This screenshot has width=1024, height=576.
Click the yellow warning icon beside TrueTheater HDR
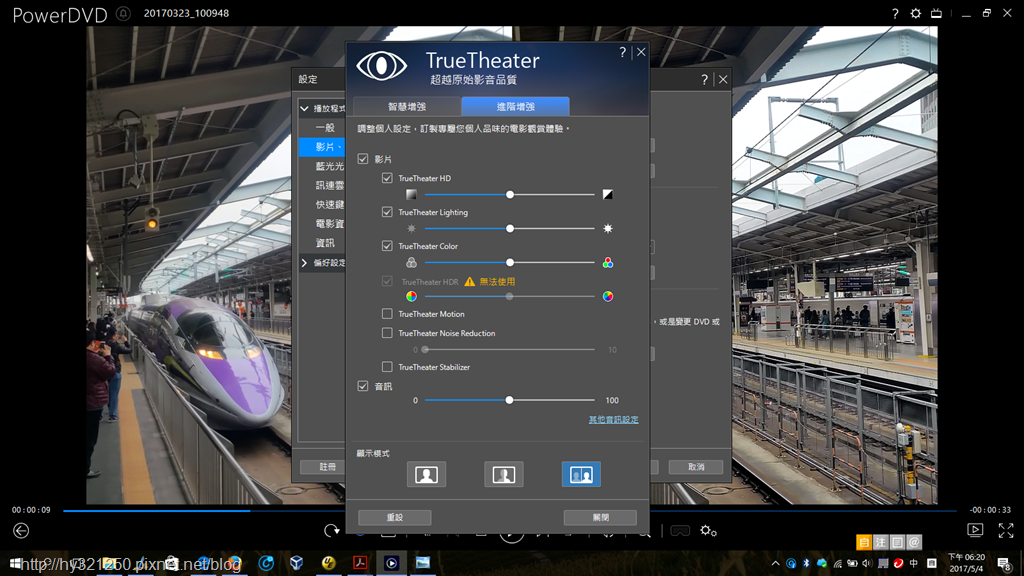pyautogui.click(x=470, y=281)
